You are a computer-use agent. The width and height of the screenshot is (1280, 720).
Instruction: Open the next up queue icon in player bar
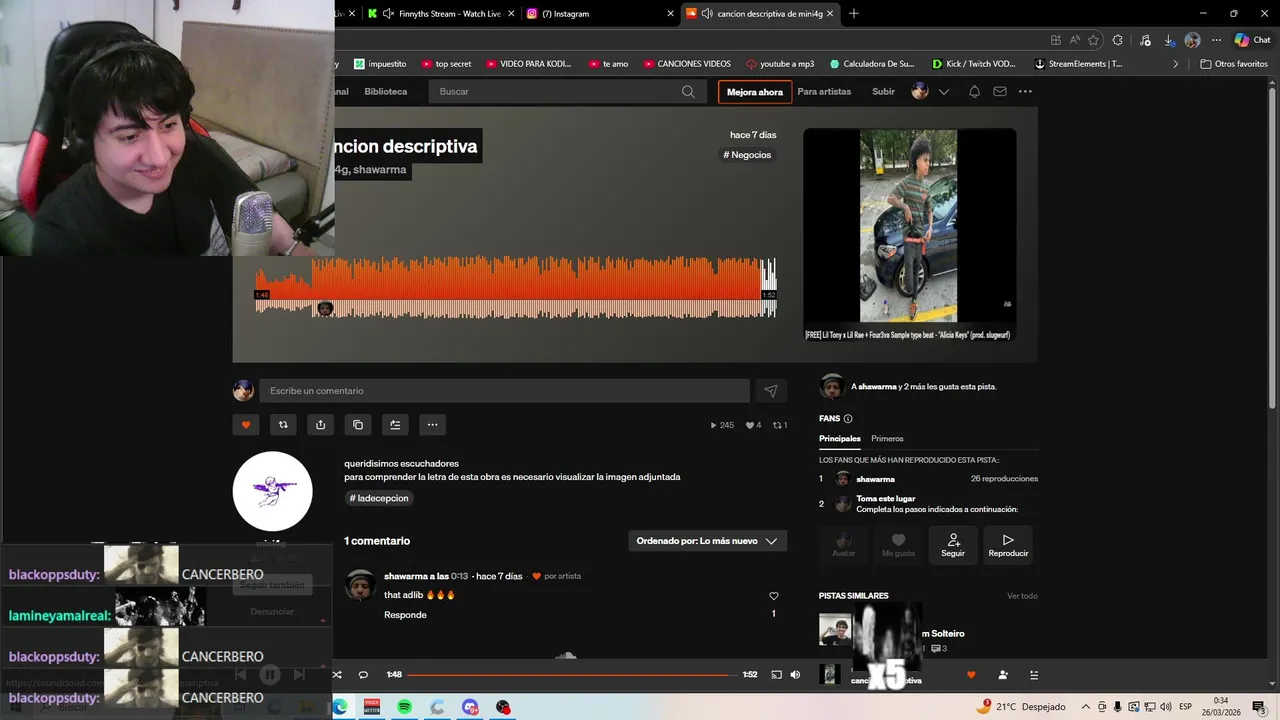pyautogui.click(x=1034, y=675)
